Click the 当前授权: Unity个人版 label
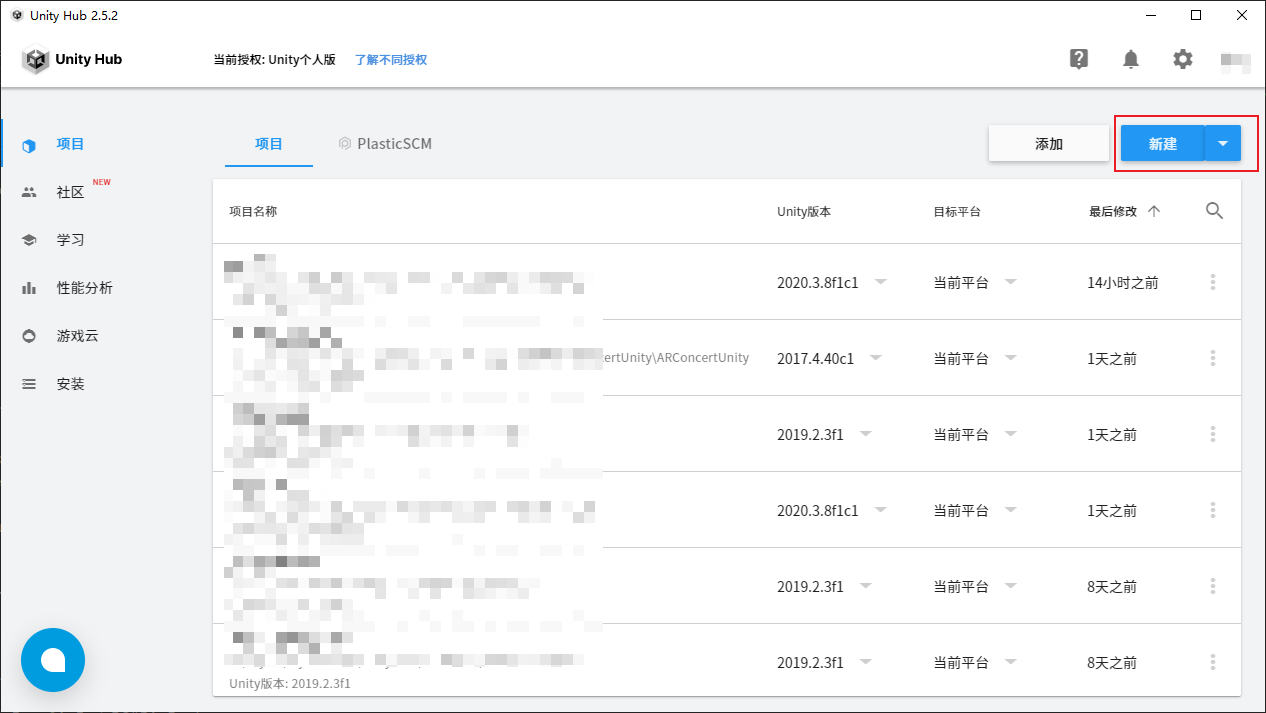This screenshot has height=713, width=1266. click(274, 60)
